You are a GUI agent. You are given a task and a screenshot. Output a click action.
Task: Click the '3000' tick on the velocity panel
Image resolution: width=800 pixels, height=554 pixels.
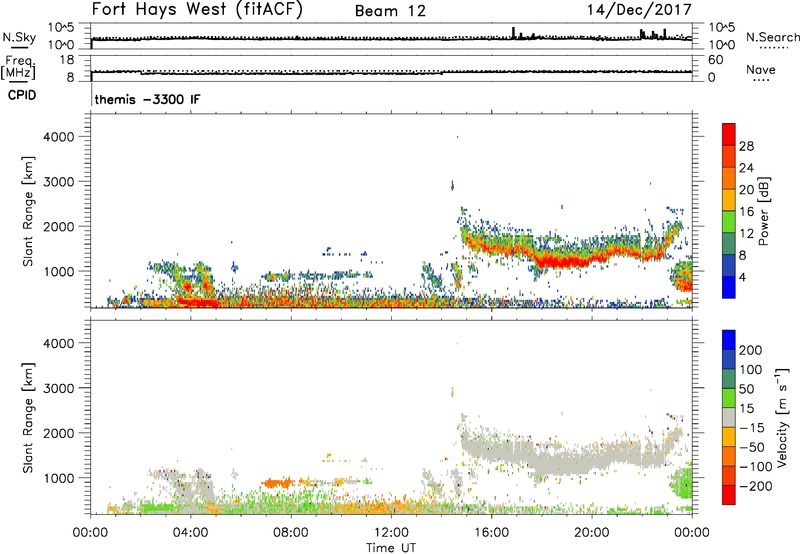coord(59,388)
